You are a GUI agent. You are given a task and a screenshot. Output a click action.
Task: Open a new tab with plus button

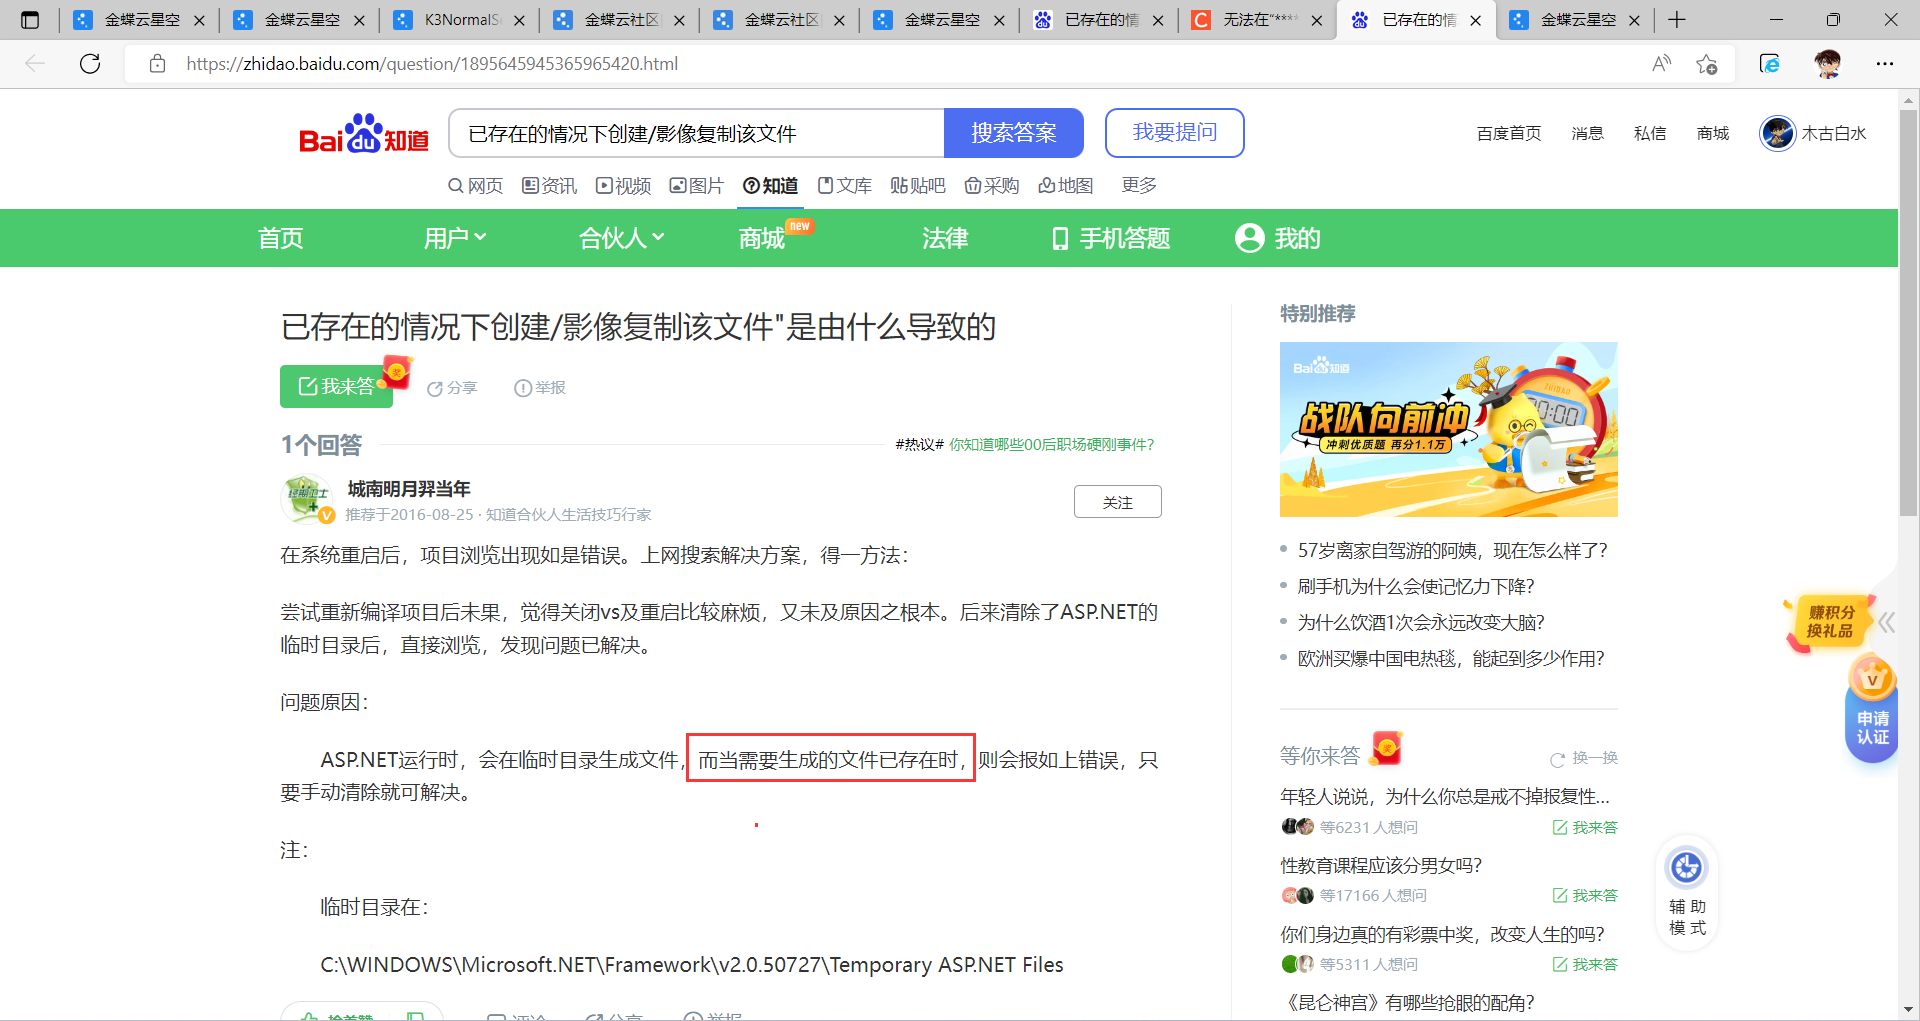pyautogui.click(x=1677, y=20)
